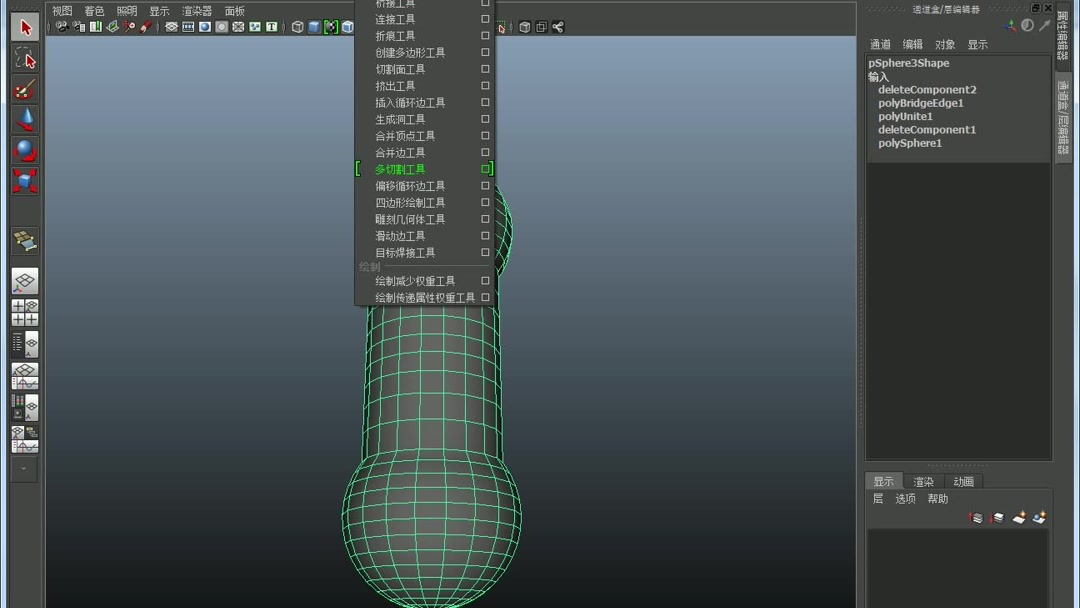Click the polySphere1 input node
This screenshot has width=1080, height=608.
coord(909,143)
